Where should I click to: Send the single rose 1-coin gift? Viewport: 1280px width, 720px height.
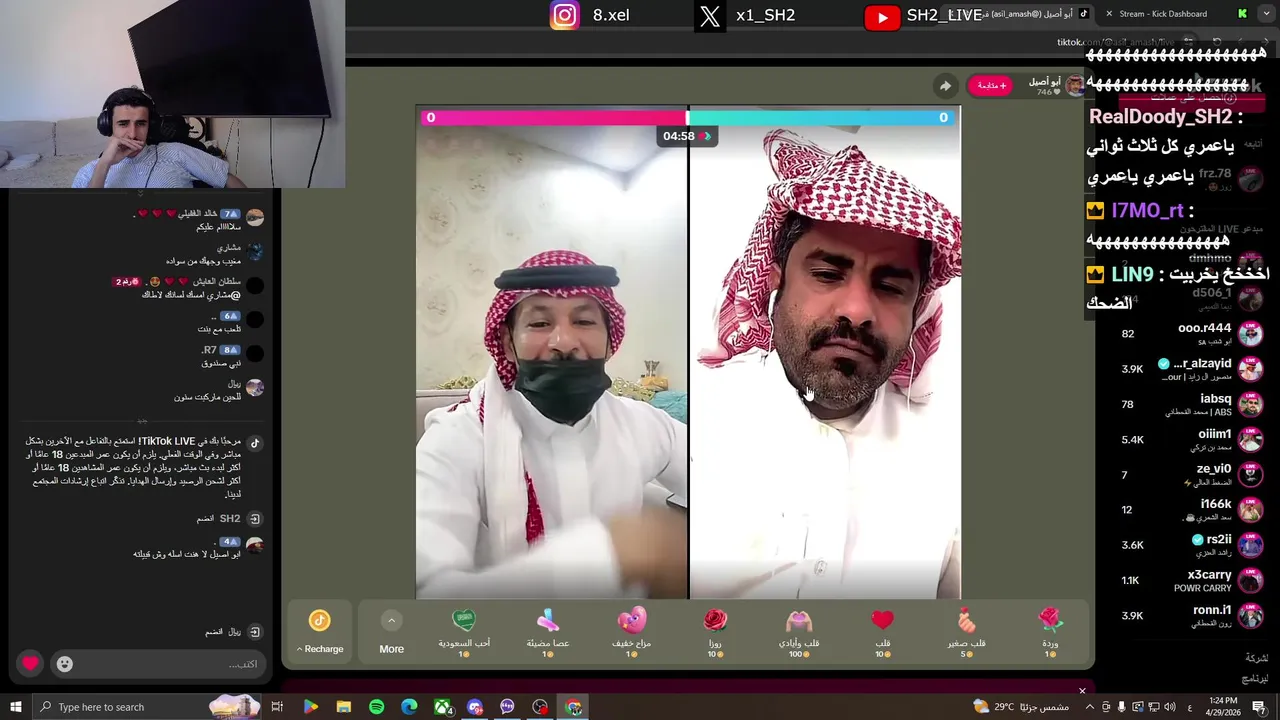coord(1049,632)
